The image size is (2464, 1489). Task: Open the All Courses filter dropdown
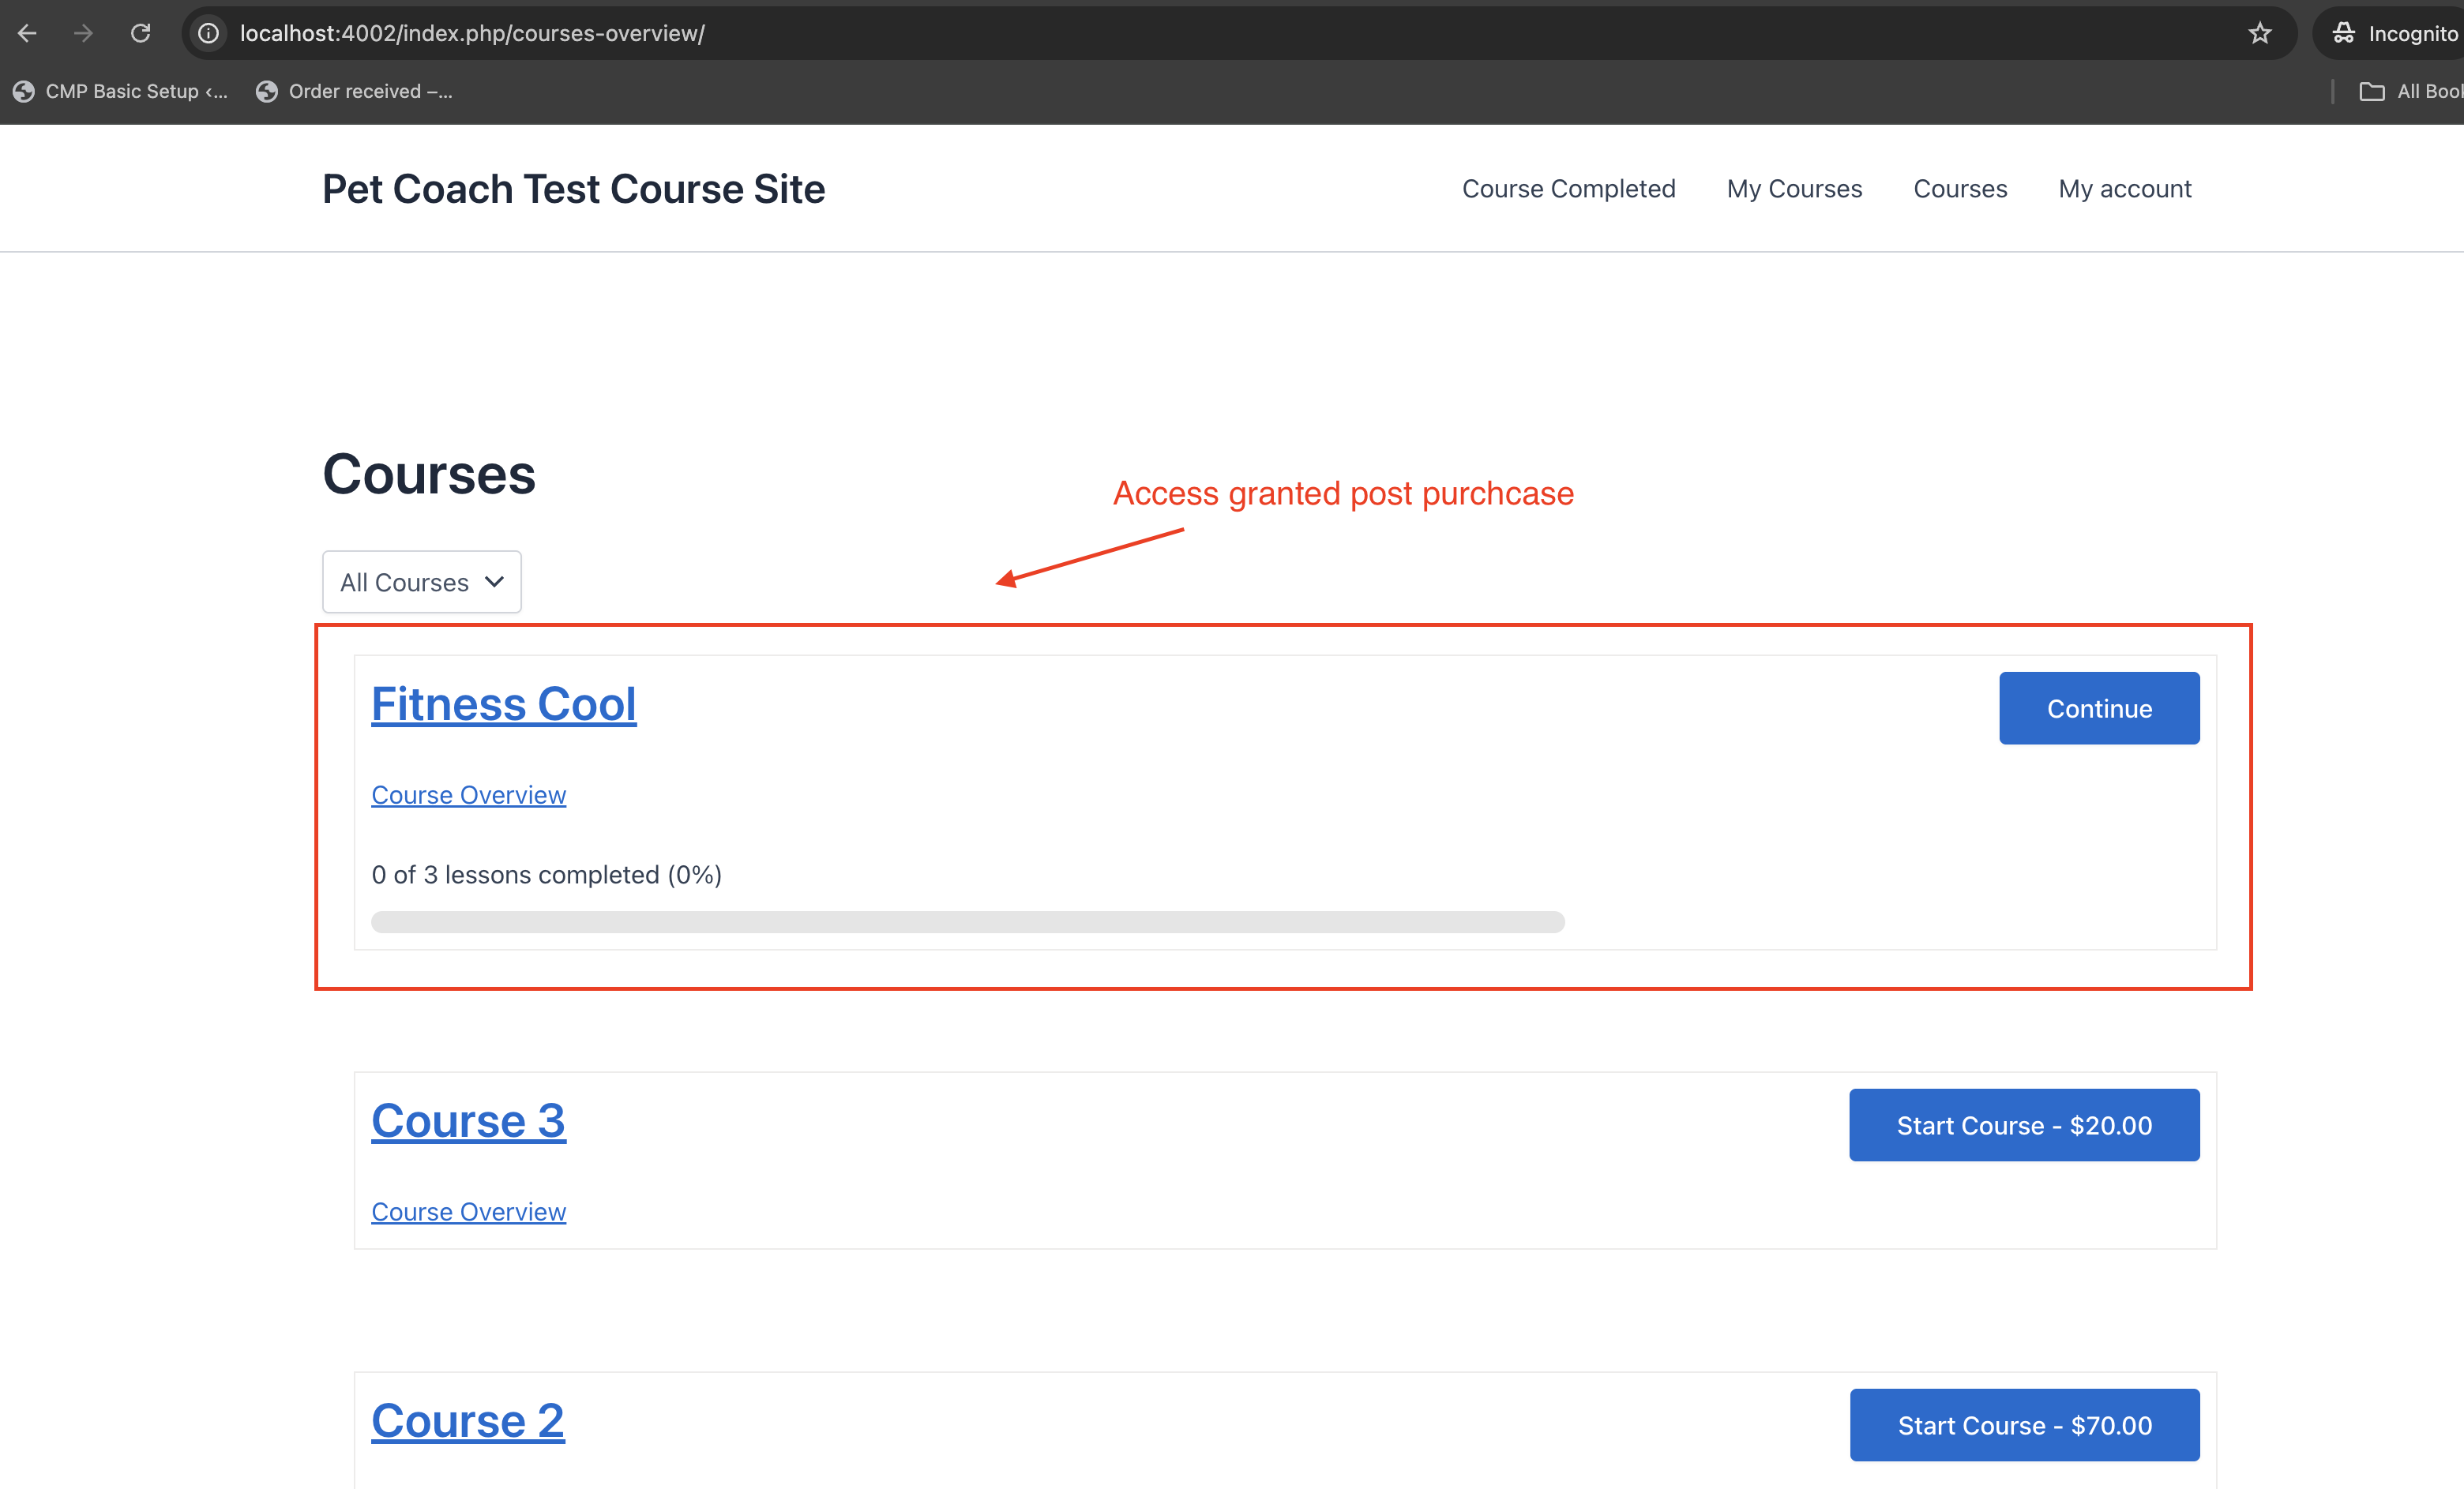tap(421, 581)
